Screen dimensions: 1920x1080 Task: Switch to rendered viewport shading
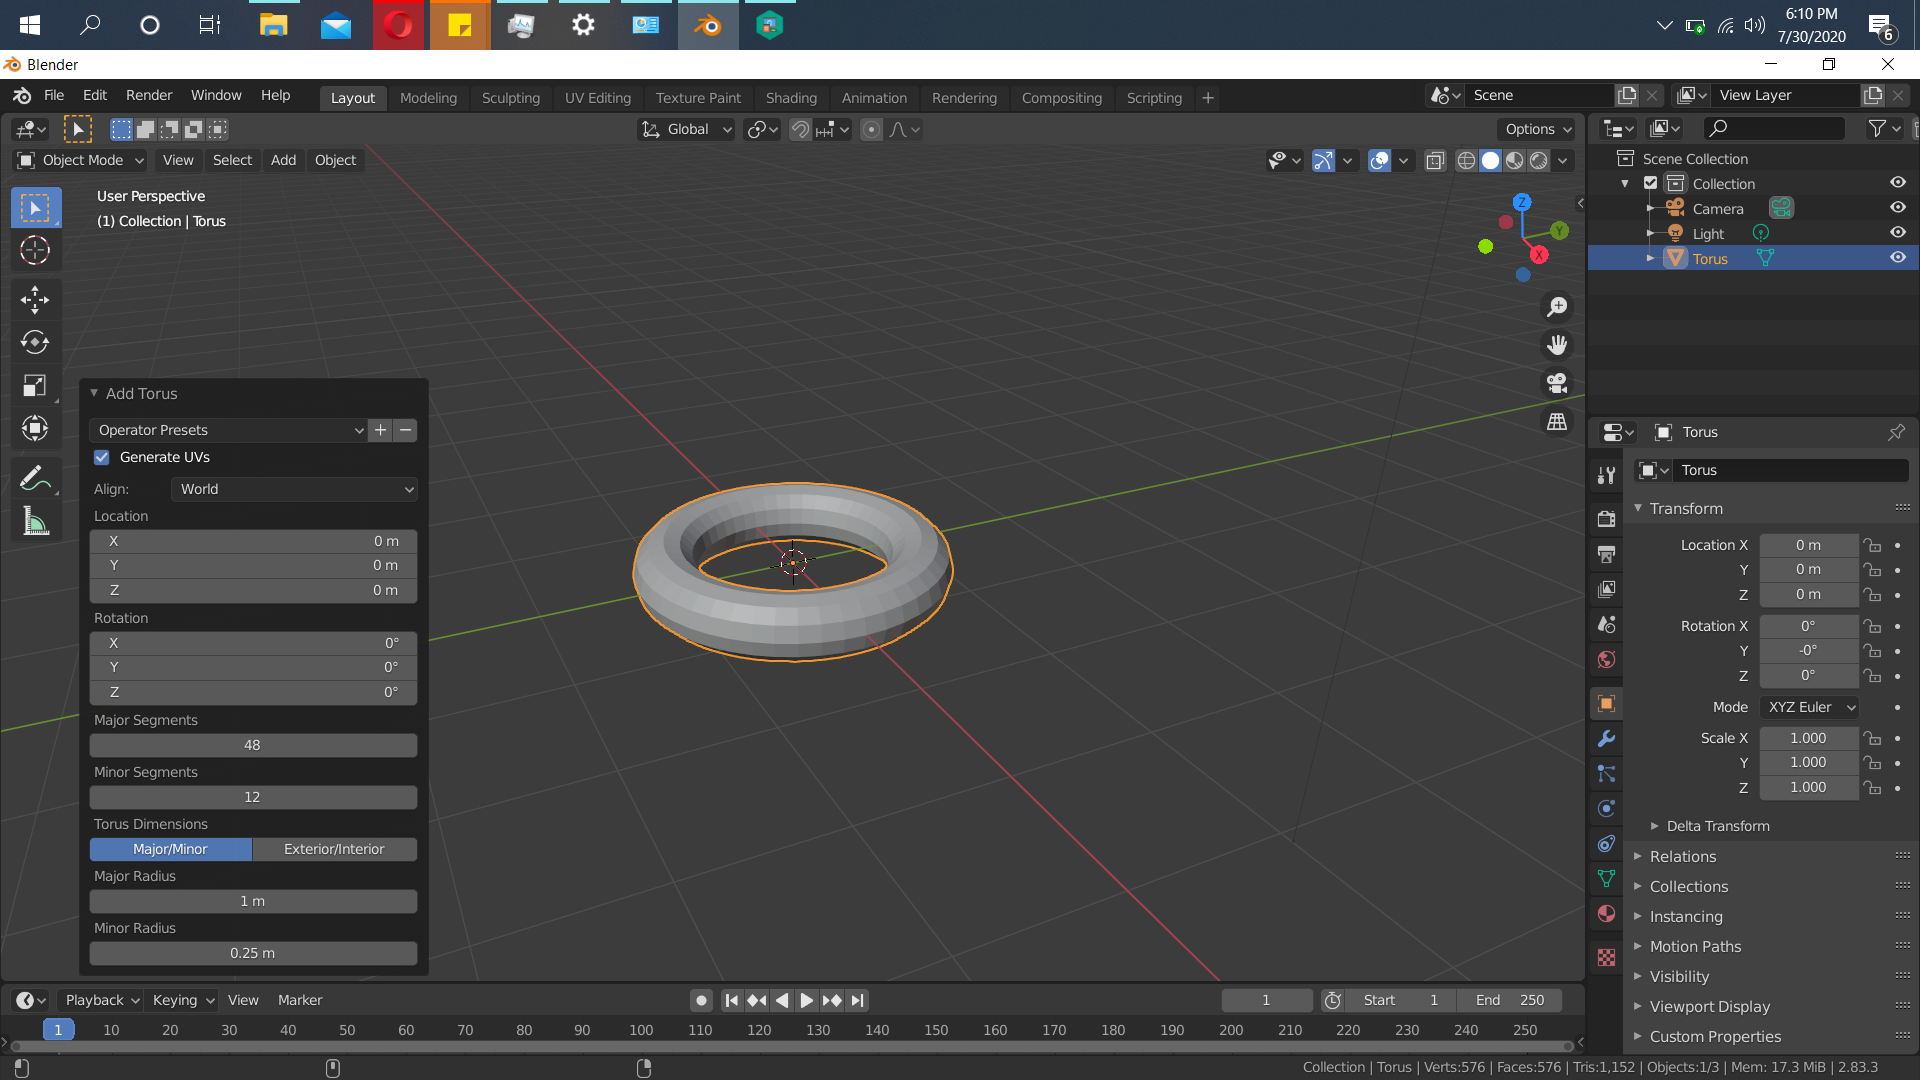tap(1539, 160)
